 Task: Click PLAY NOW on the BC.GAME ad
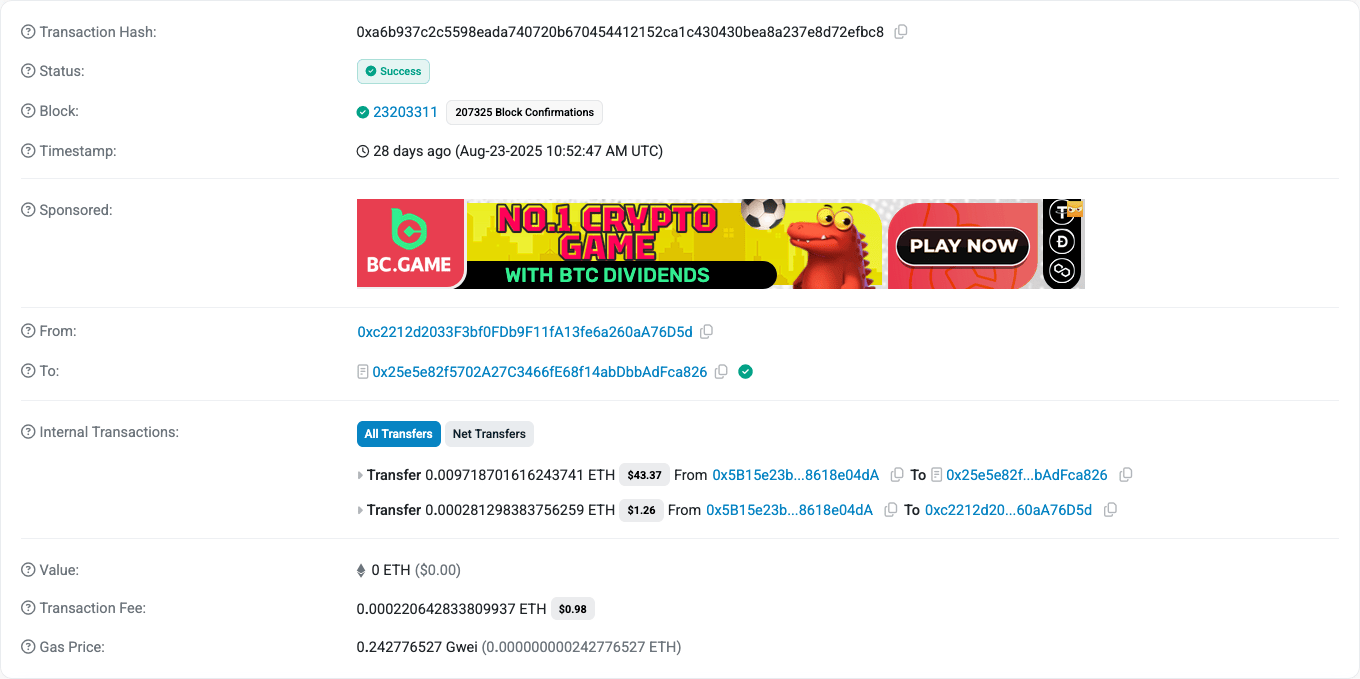(x=963, y=246)
